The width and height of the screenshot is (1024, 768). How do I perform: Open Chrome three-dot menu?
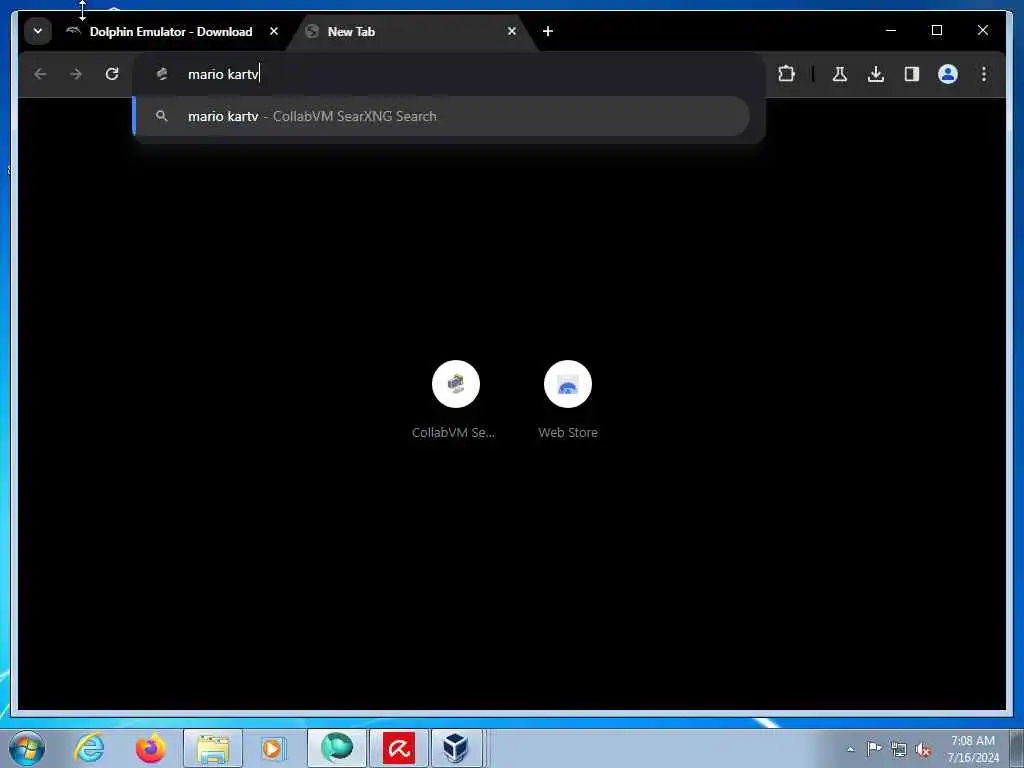[984, 74]
